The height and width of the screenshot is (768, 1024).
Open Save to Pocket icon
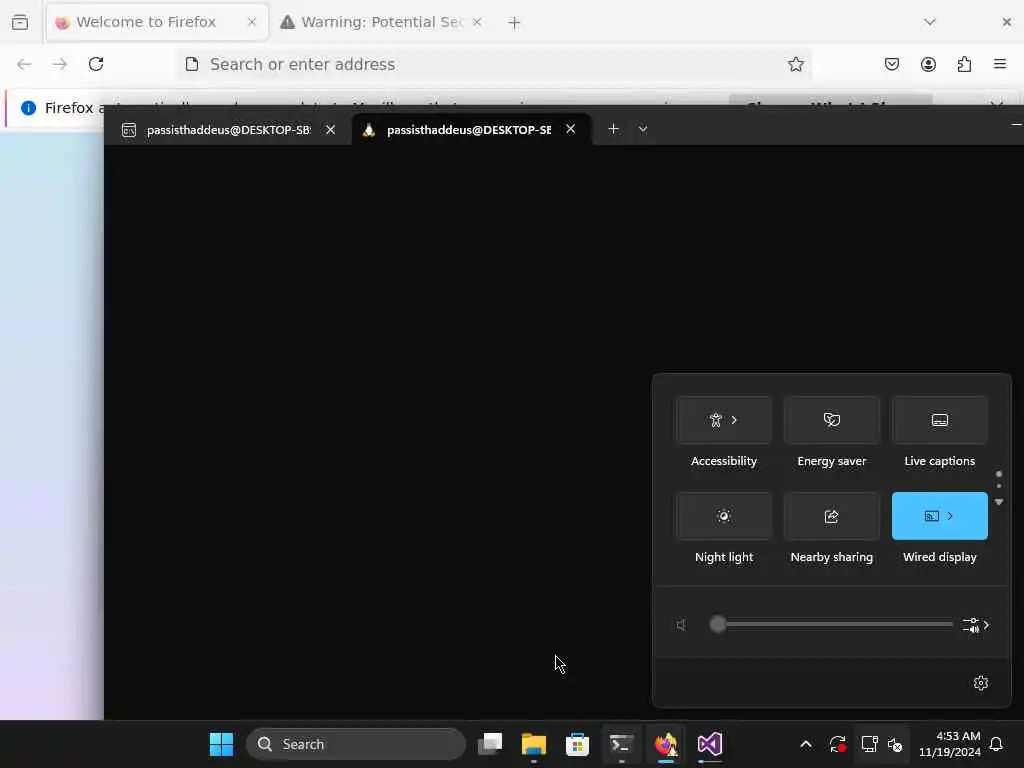(x=891, y=64)
